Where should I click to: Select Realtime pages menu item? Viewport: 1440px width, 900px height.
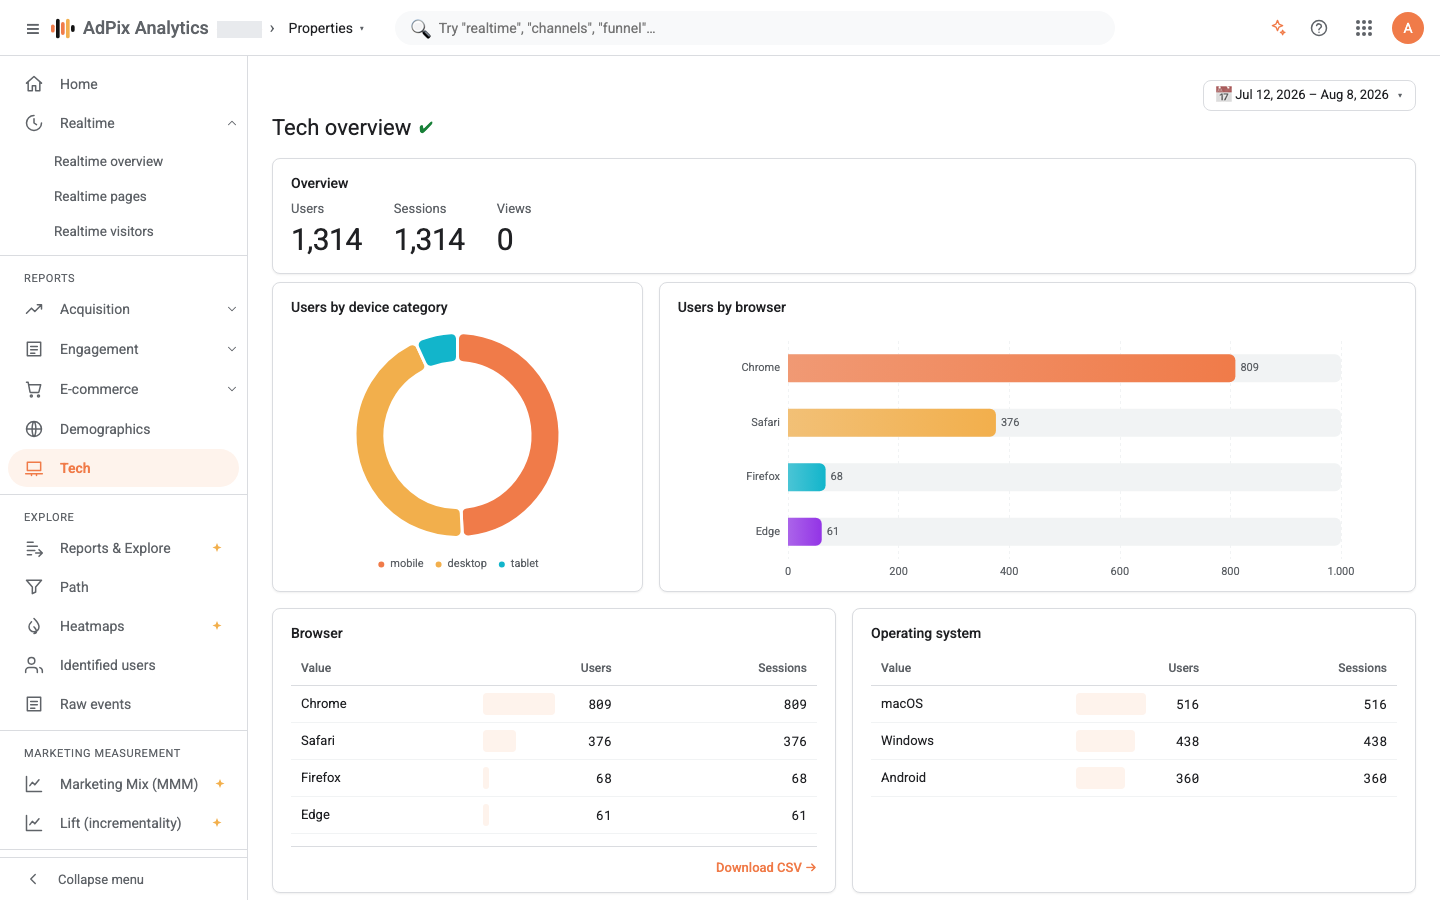[100, 196]
